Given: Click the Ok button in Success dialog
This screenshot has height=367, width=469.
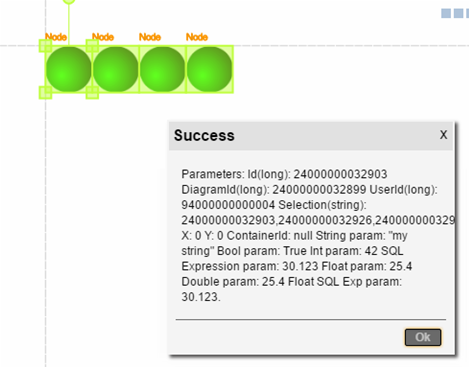Looking at the screenshot, I should point(423,337).
